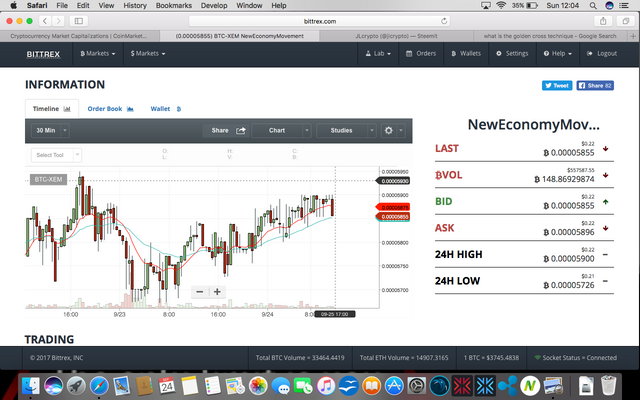Click the BVOL value 148.86929874
Image resolution: width=640 pixels, height=400 pixels.
pyautogui.click(x=564, y=179)
